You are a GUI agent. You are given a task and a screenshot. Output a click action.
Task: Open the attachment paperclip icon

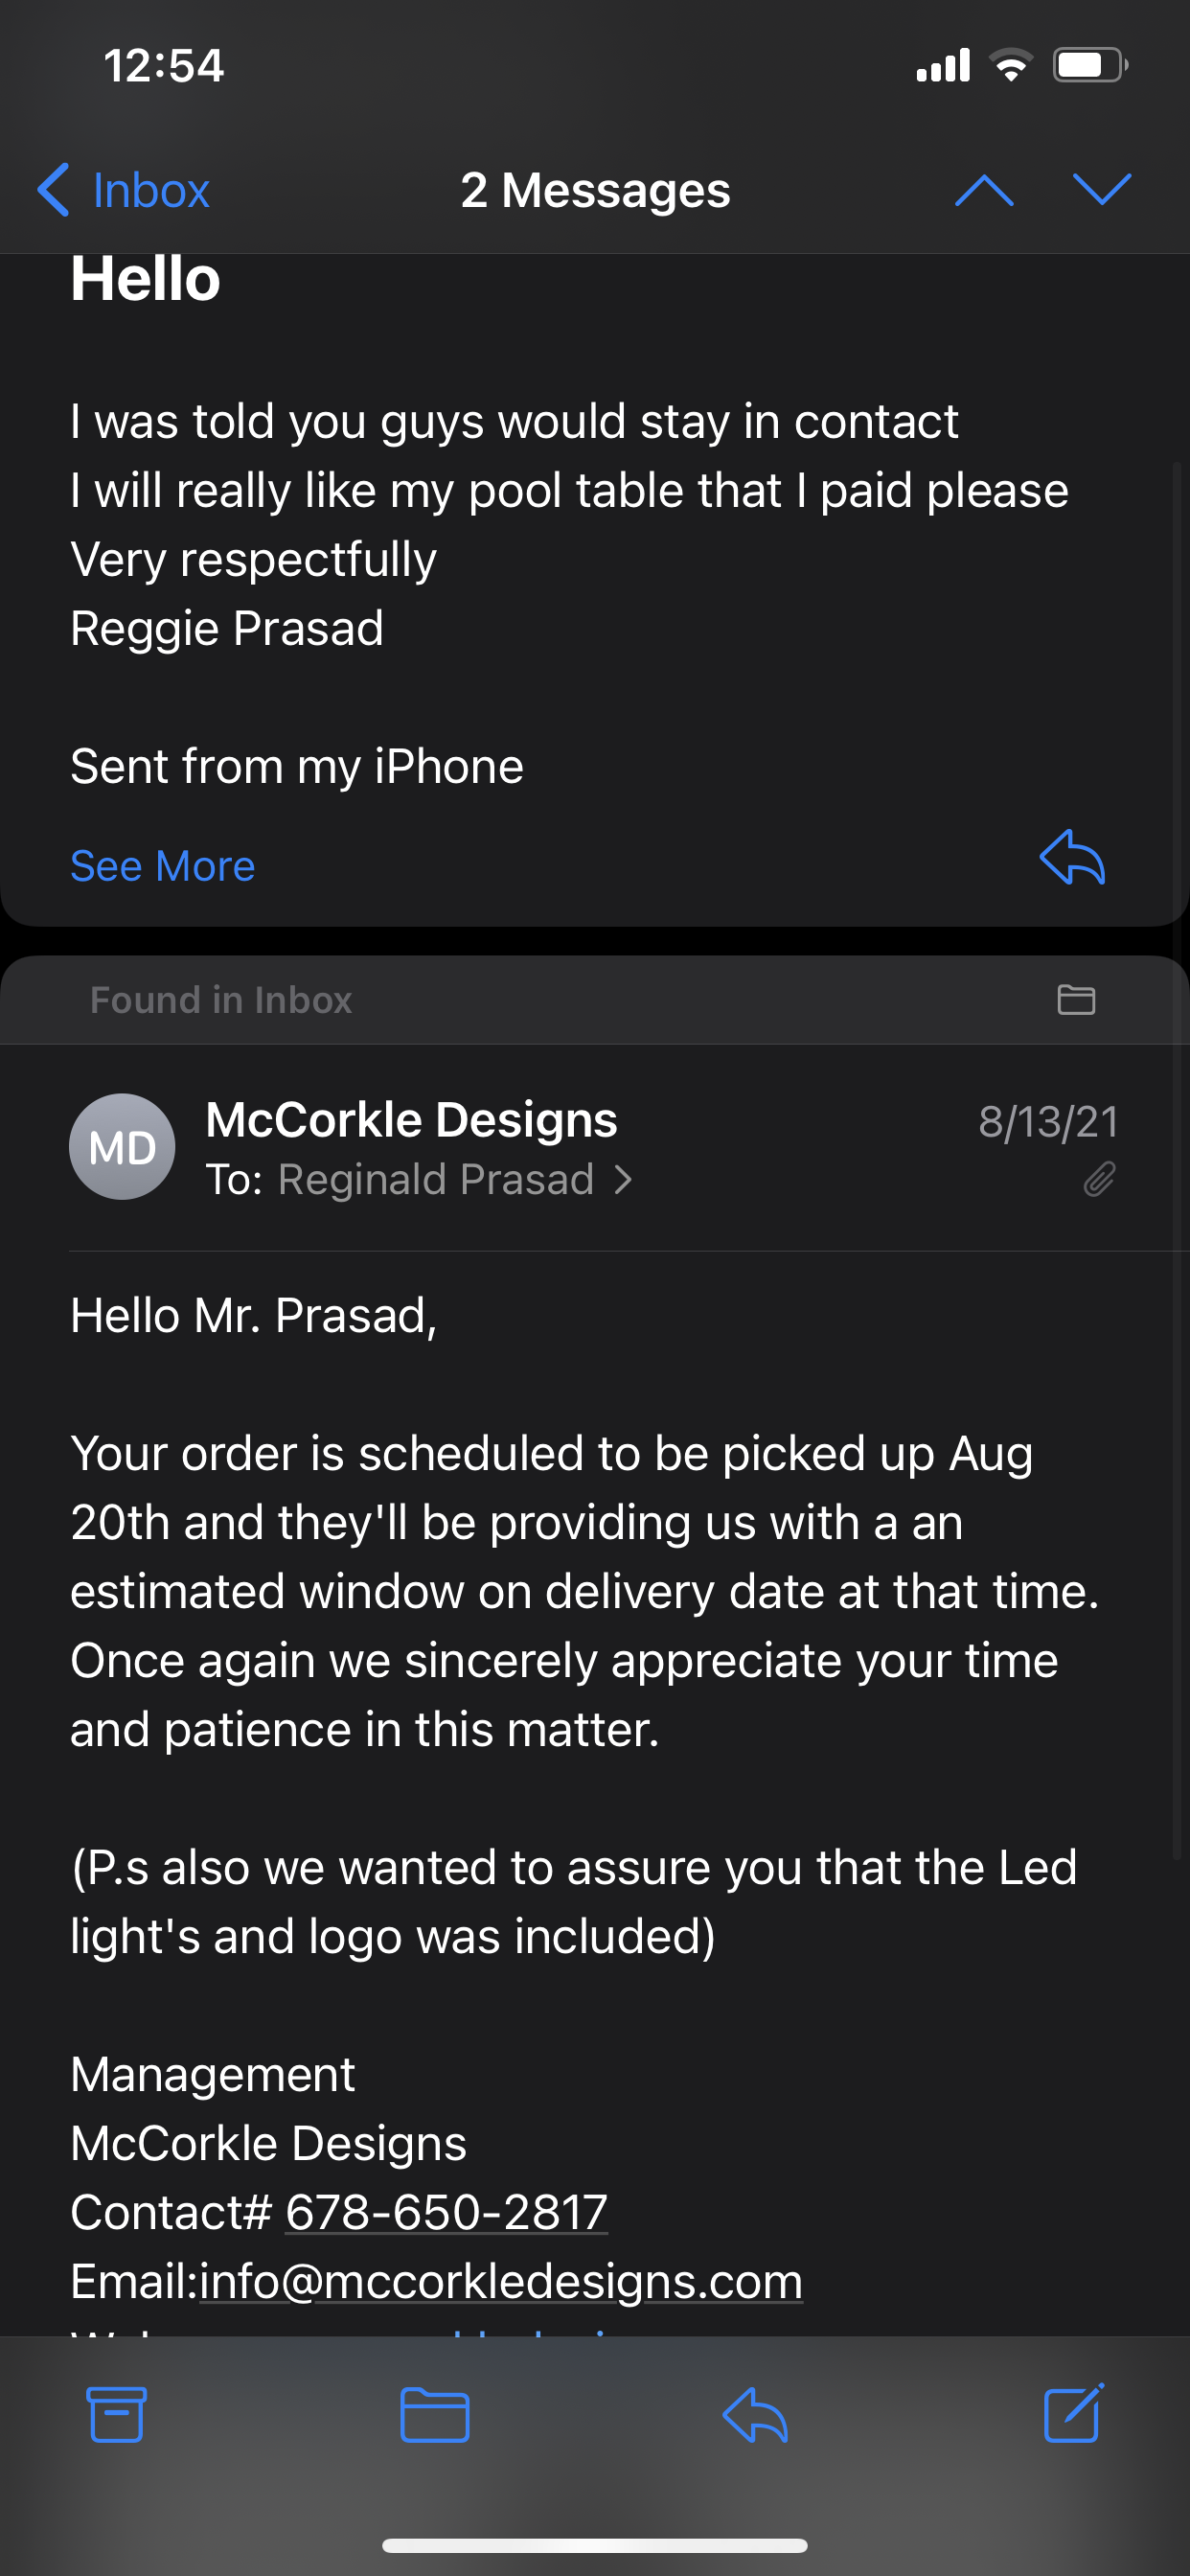[x=1099, y=1180]
